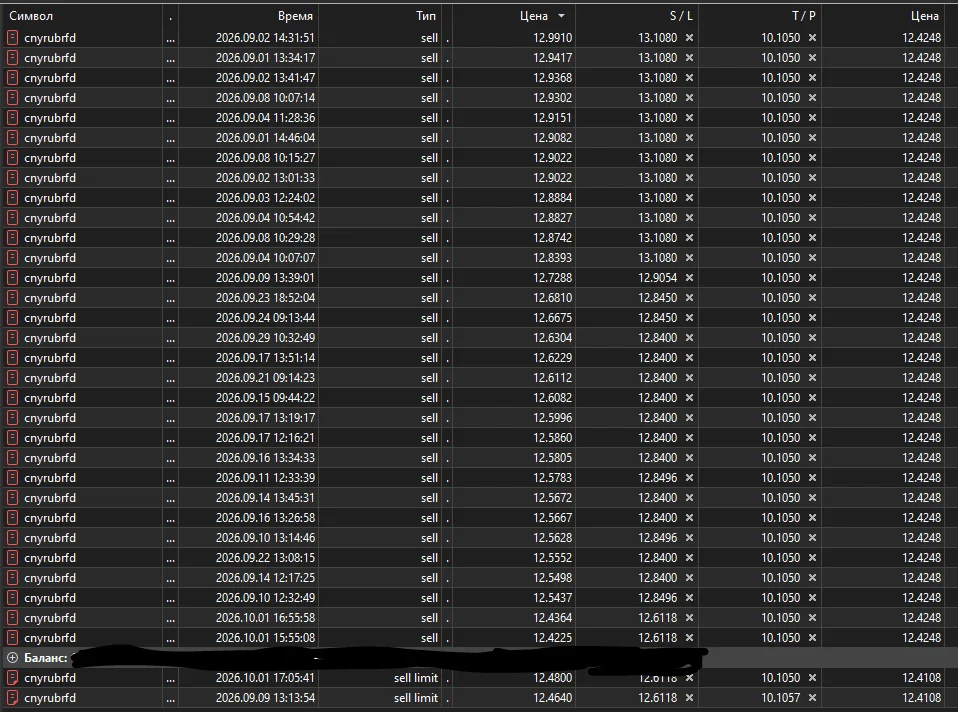
Task: Clear T/P for the position opened at 12.5783
Action: (x=813, y=478)
